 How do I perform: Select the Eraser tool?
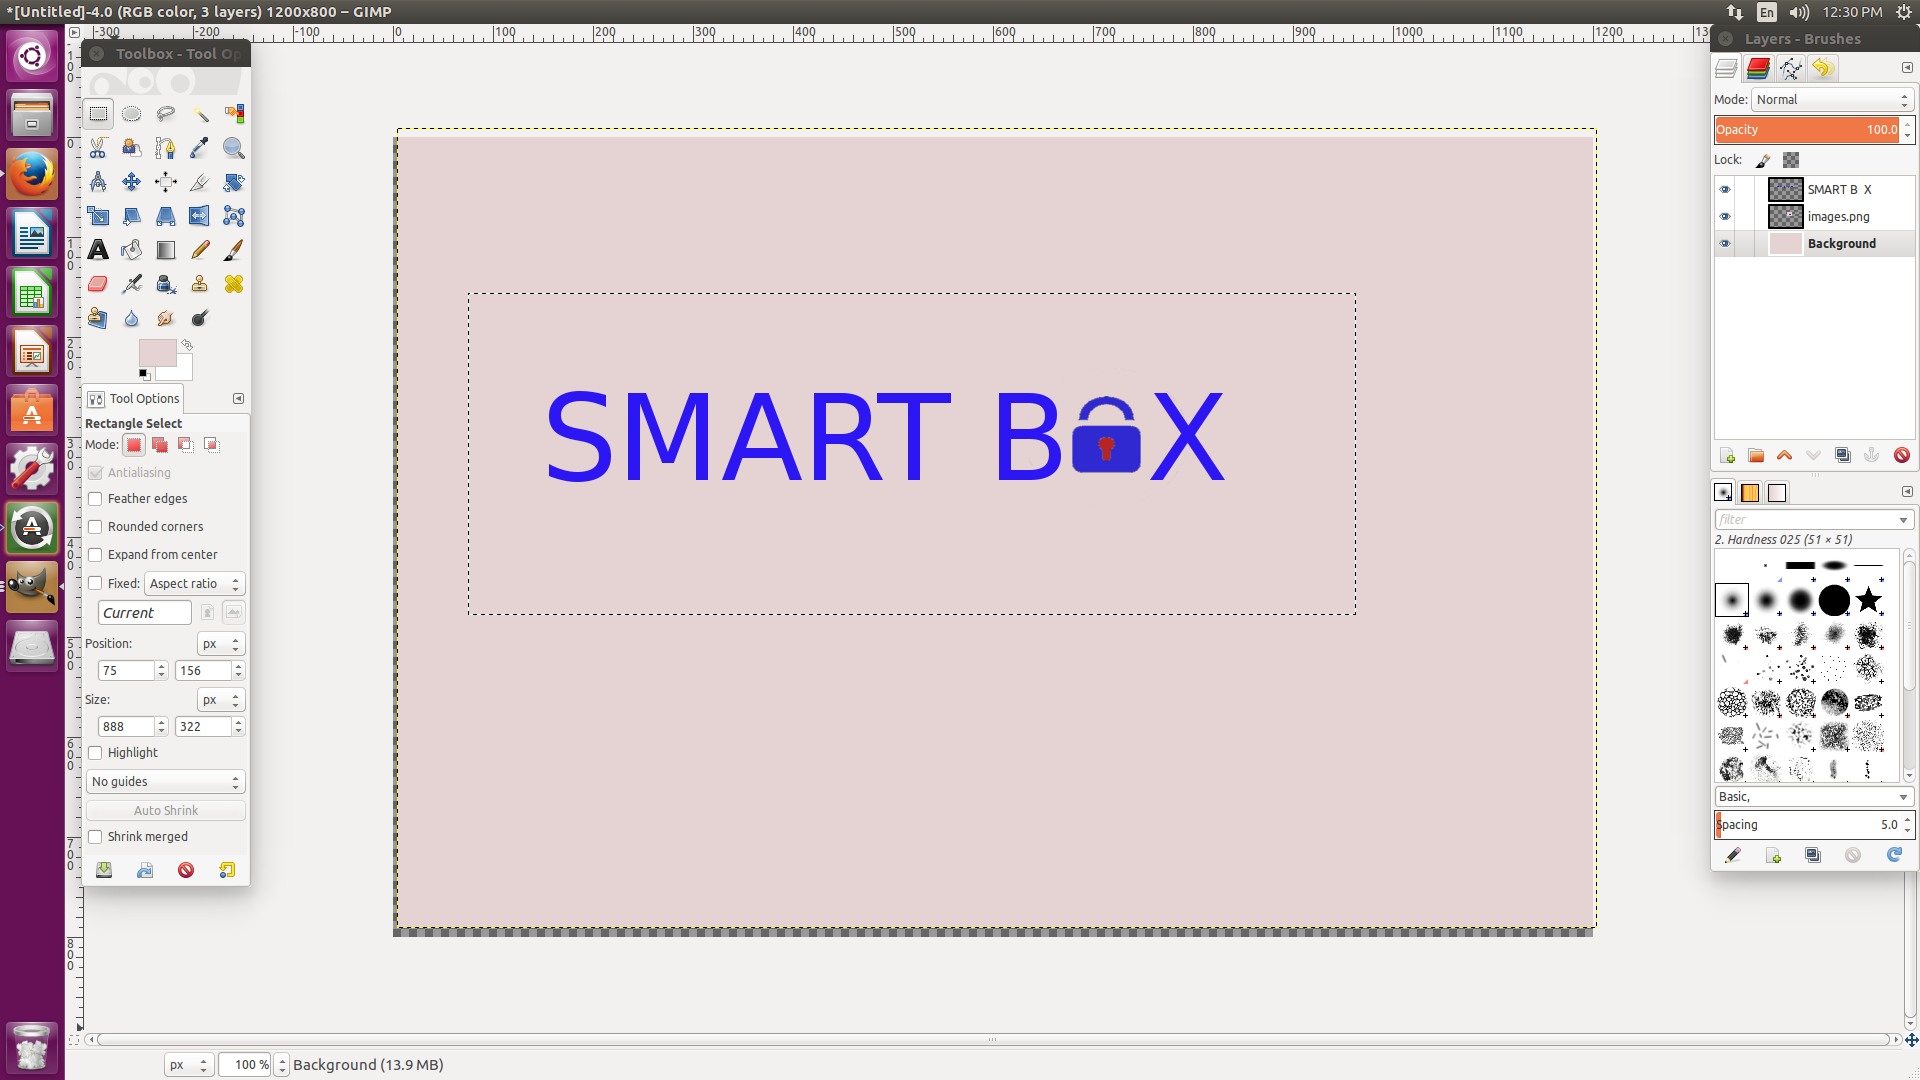(x=98, y=284)
